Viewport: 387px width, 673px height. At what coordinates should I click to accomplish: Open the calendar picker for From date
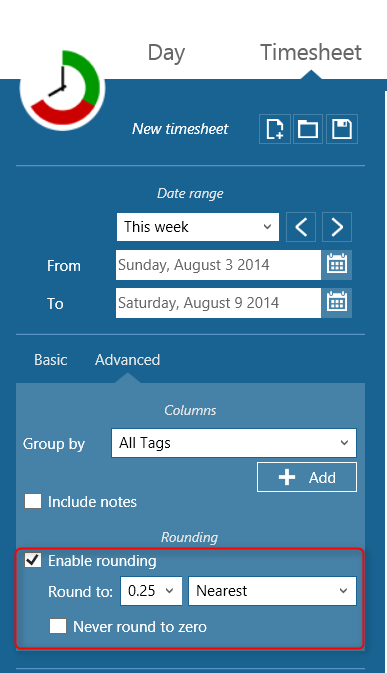337,265
